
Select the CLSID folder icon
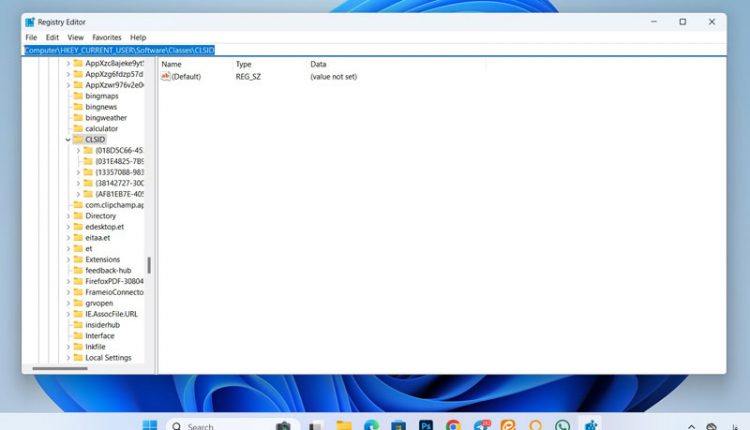tap(78, 139)
